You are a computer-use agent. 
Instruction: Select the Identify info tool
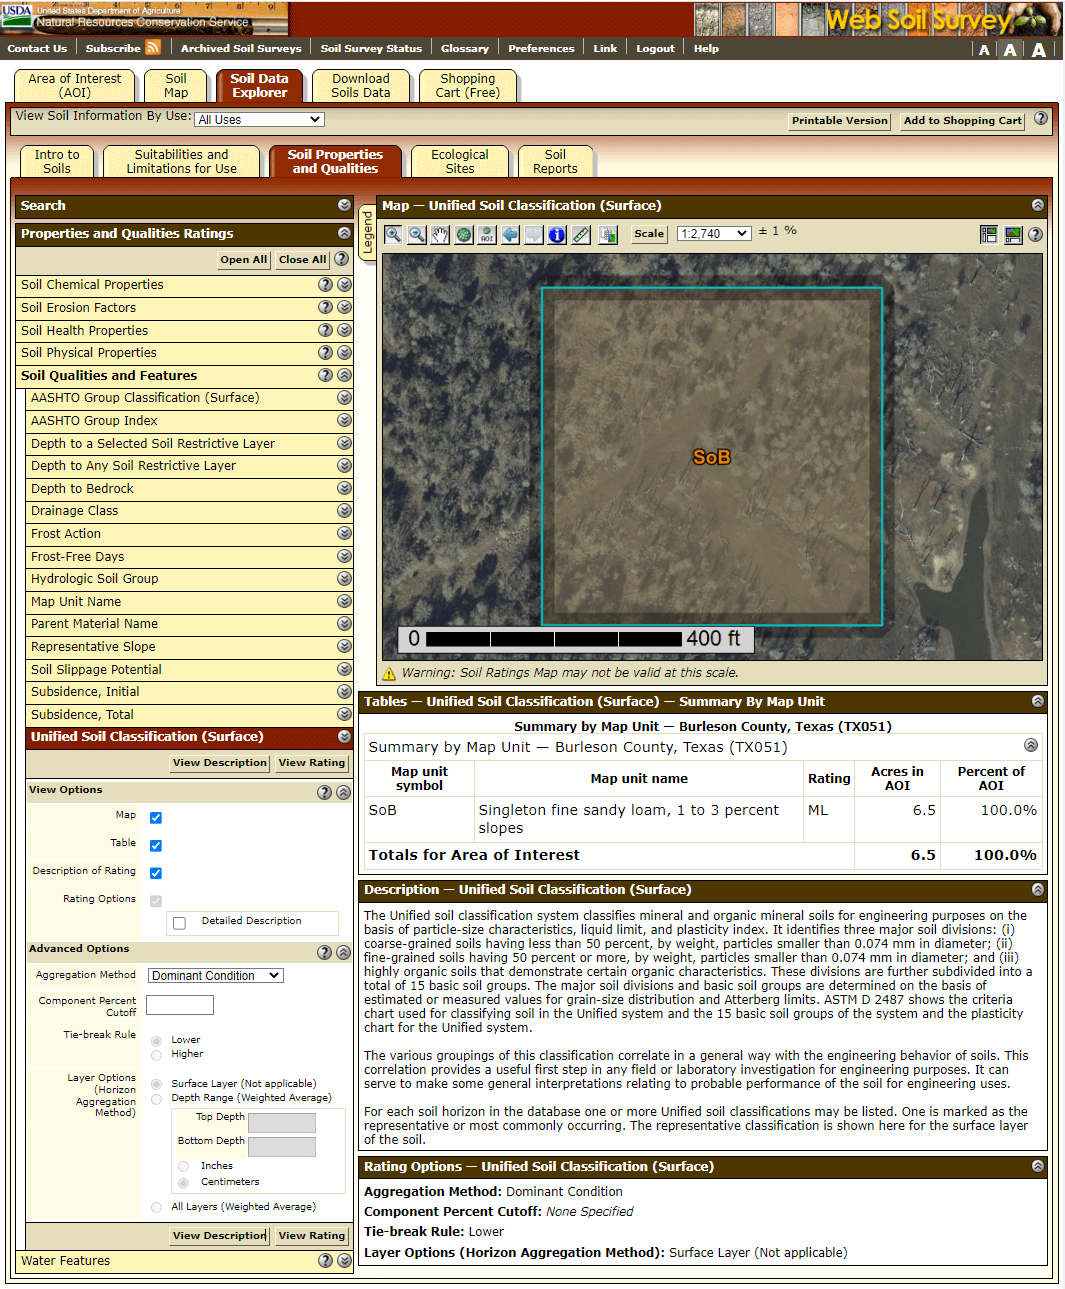tap(556, 234)
